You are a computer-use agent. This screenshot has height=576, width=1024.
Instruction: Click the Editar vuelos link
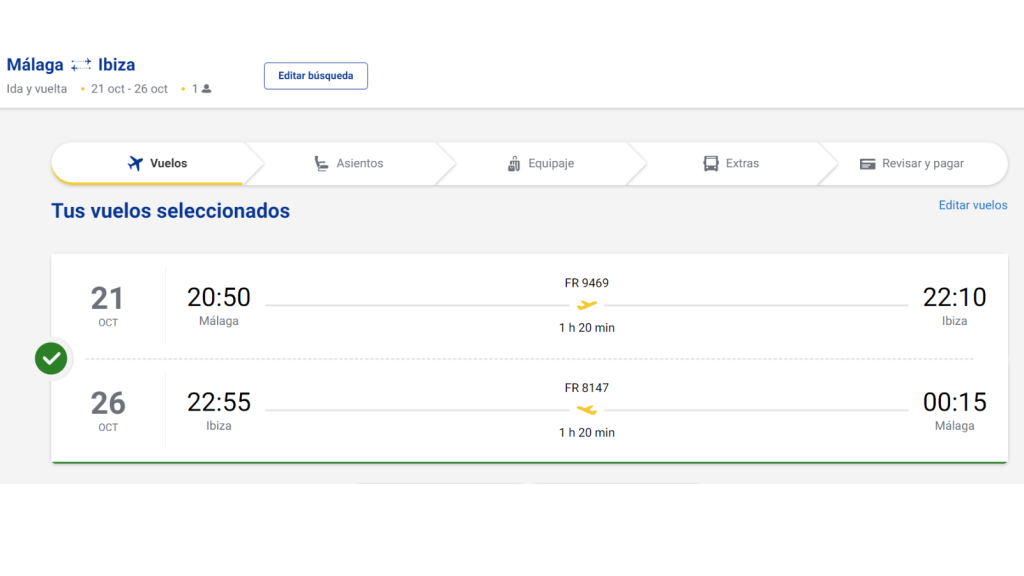[972, 205]
